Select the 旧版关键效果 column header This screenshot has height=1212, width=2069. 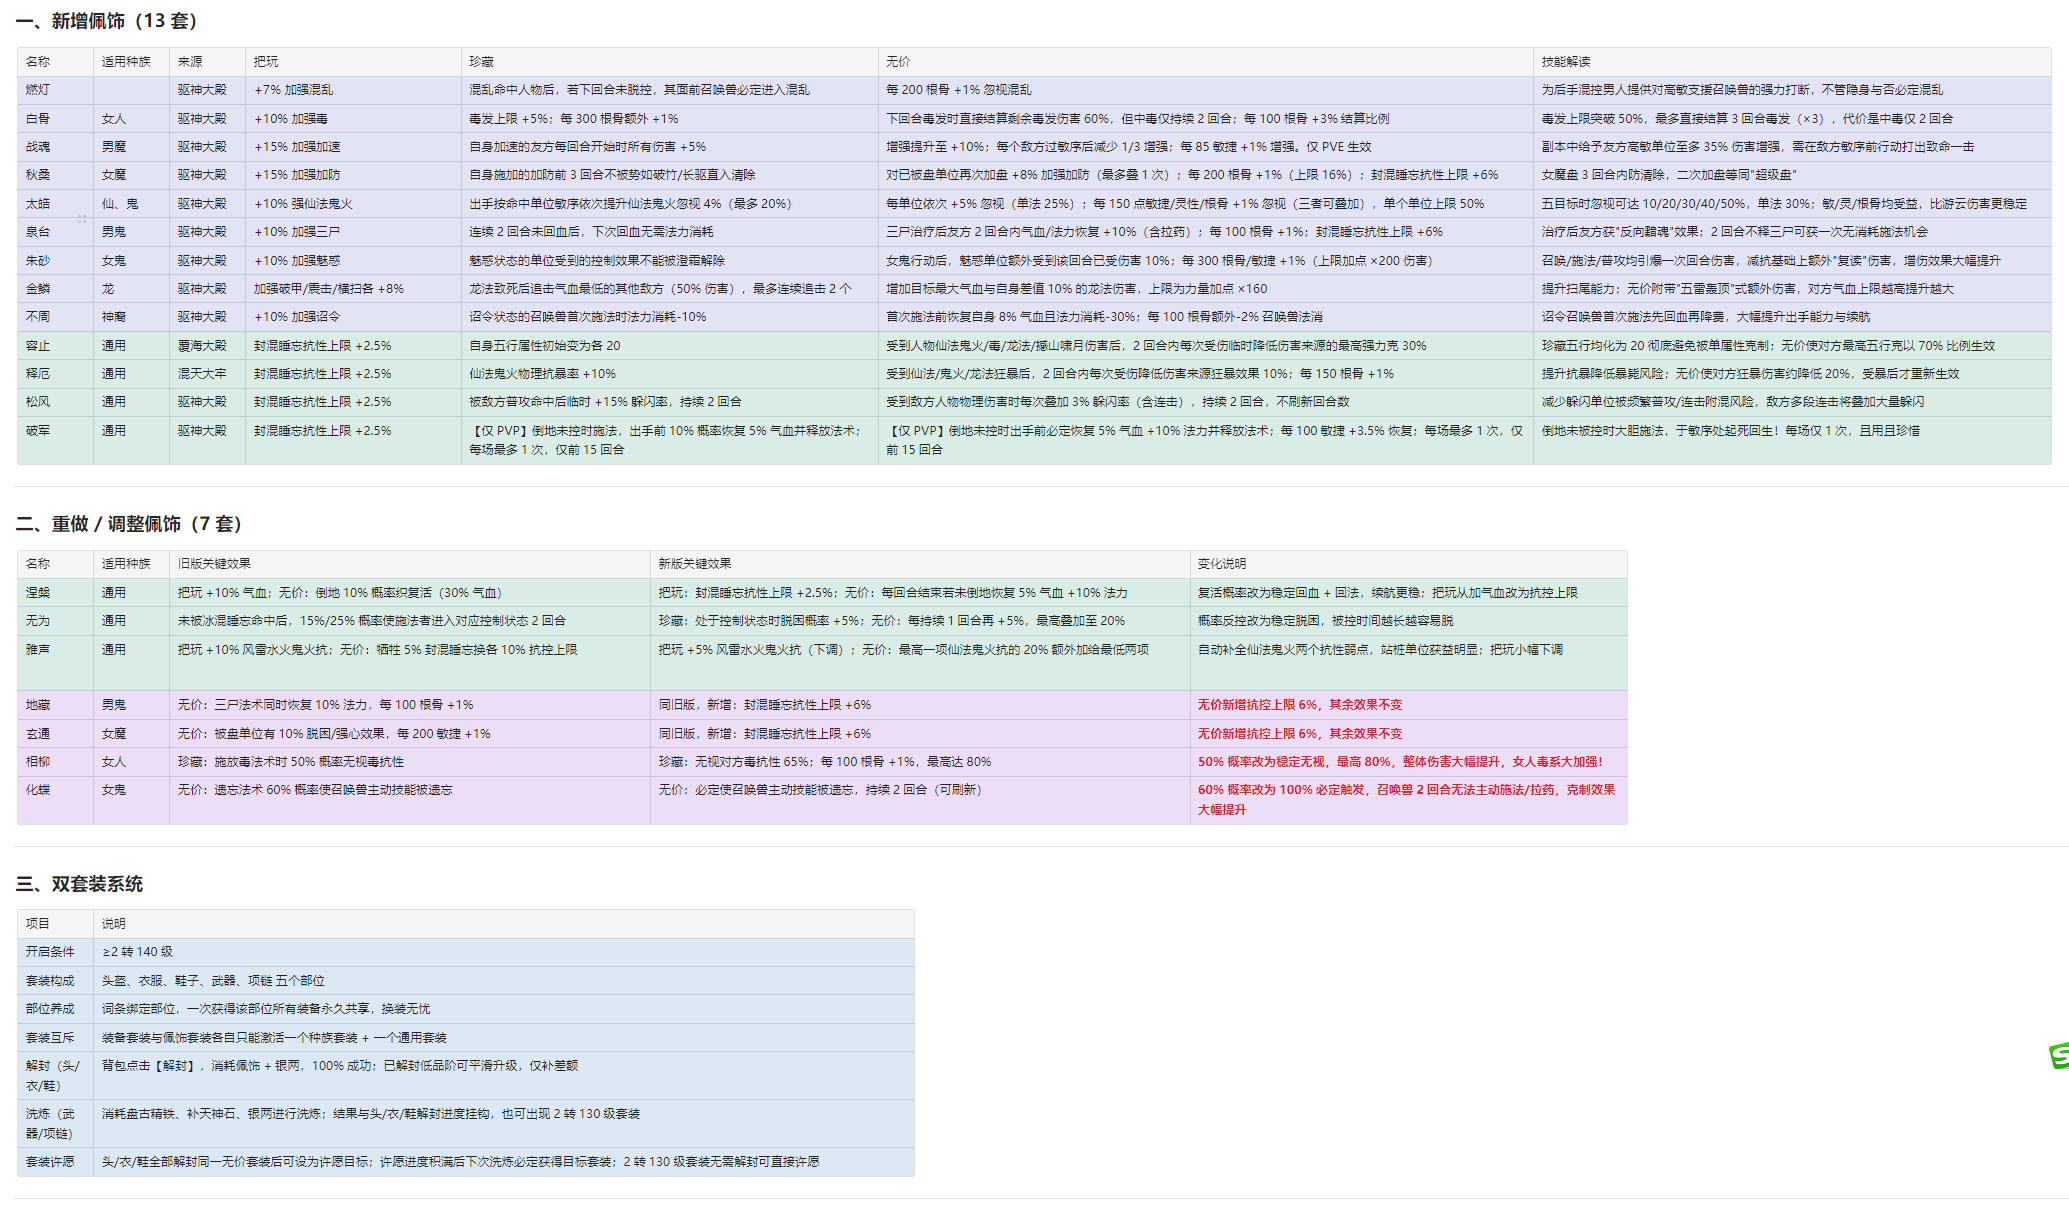[x=214, y=564]
